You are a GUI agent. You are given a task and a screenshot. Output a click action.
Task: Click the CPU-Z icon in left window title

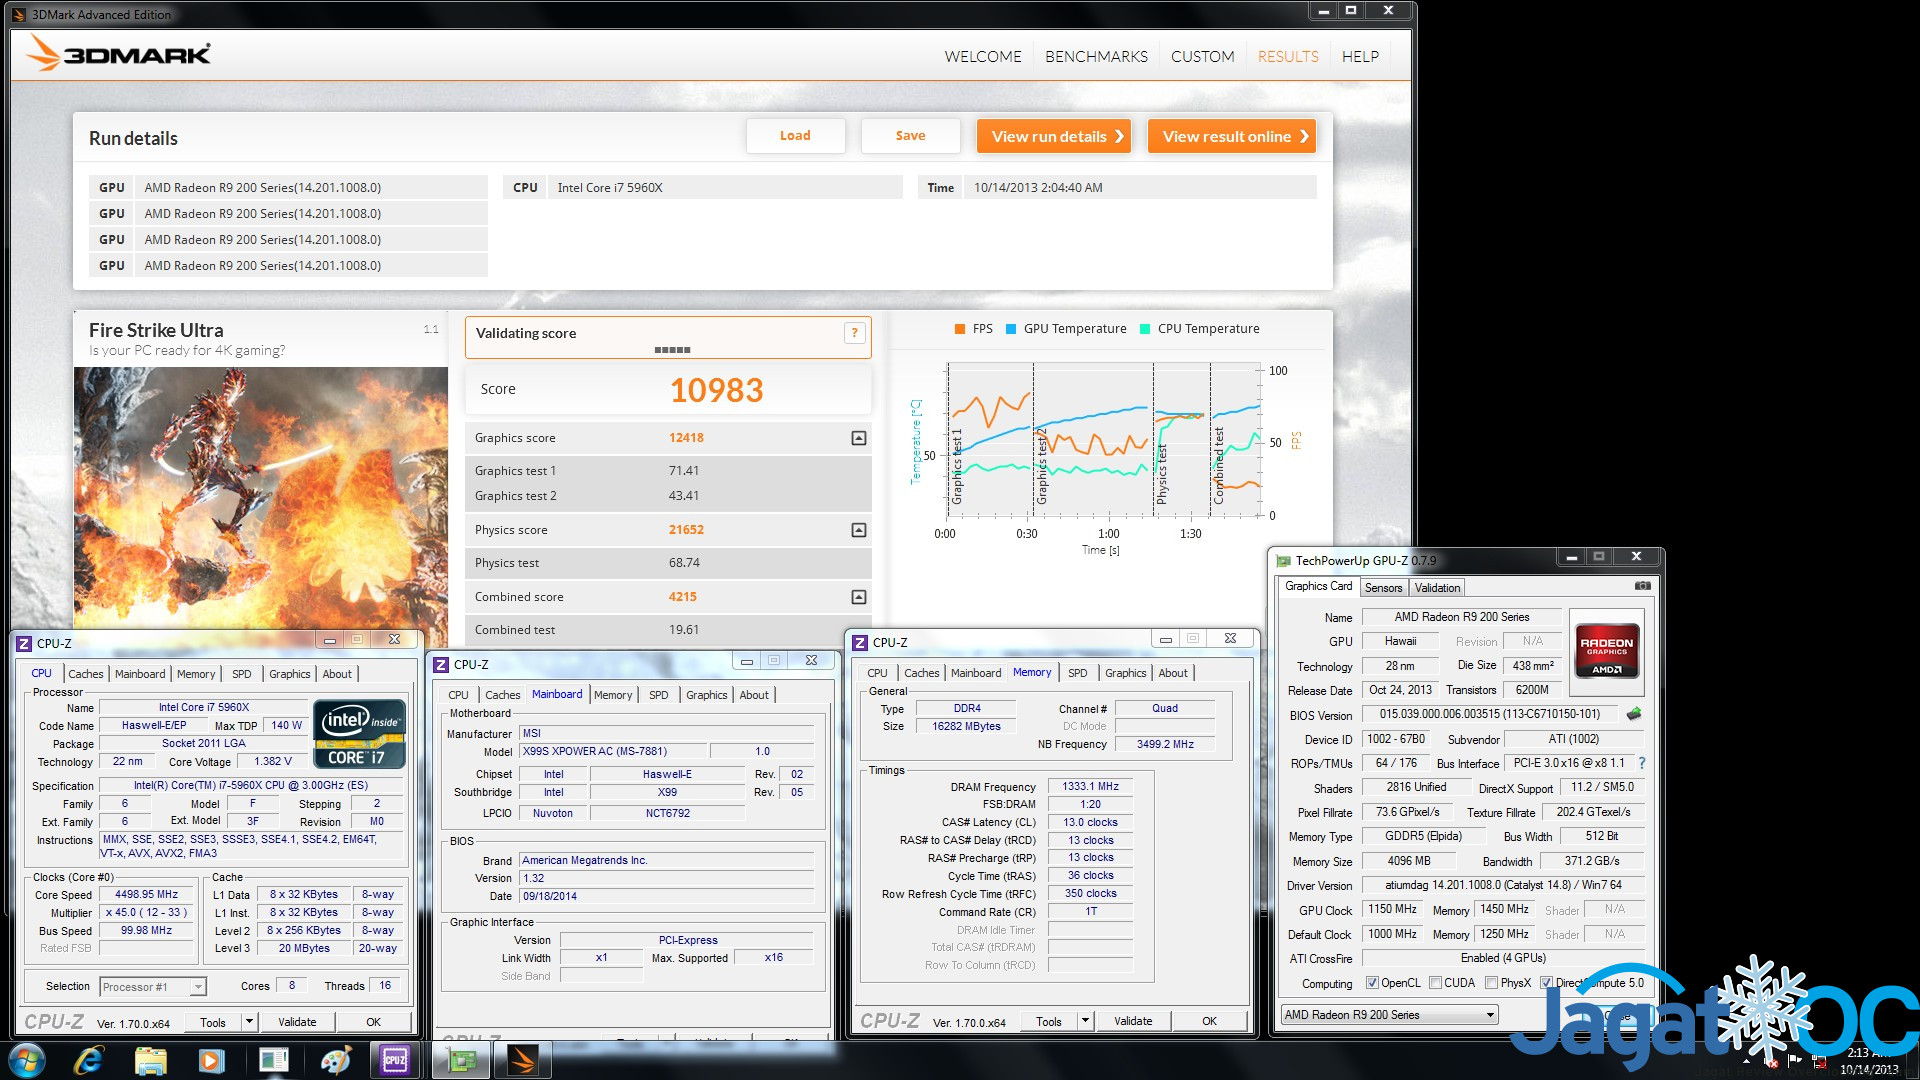(24, 643)
